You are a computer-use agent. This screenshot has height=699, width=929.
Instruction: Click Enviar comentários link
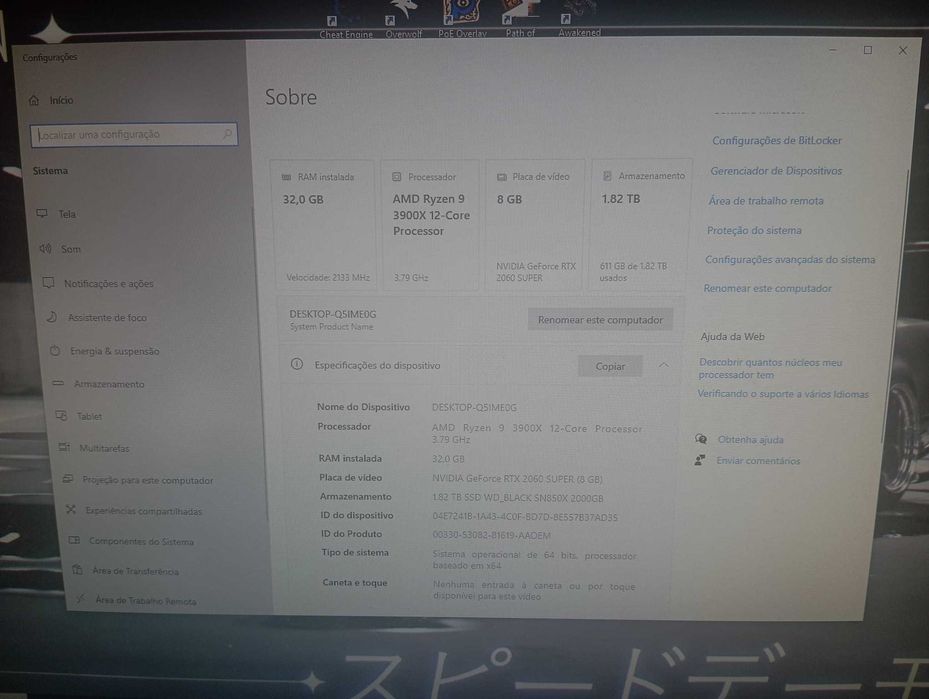[x=758, y=461]
